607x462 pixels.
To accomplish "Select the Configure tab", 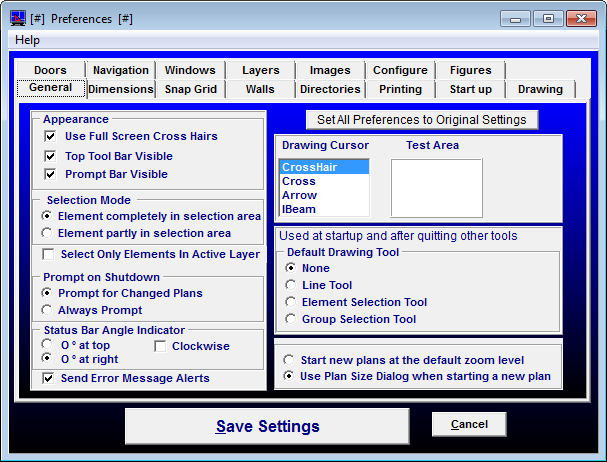I will click(400, 70).
